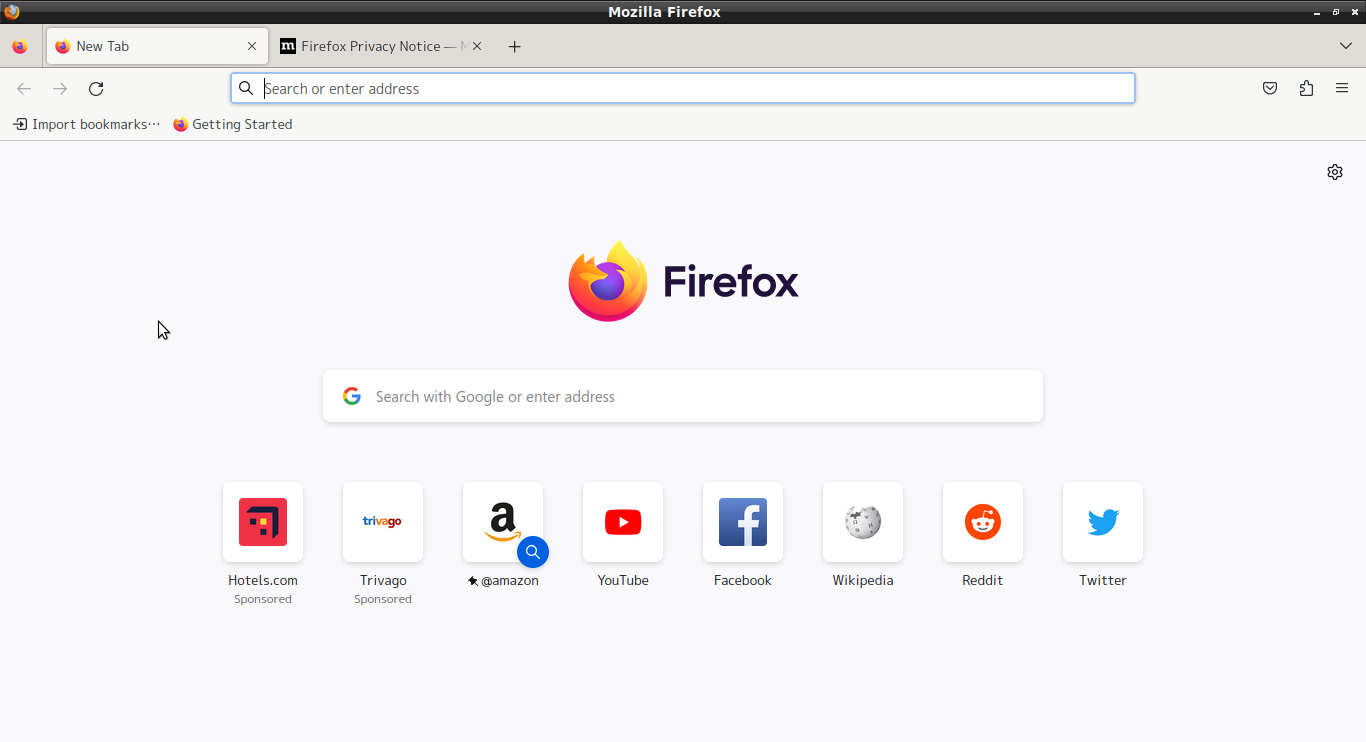Focus the Search or enter address bar
1366x742 pixels.
(683, 88)
